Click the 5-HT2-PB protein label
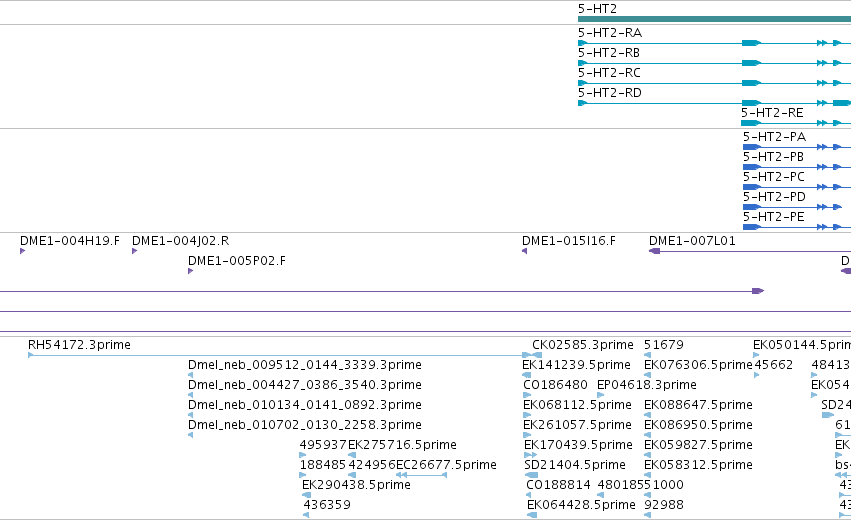The width and height of the screenshot is (851, 520). 773,157
